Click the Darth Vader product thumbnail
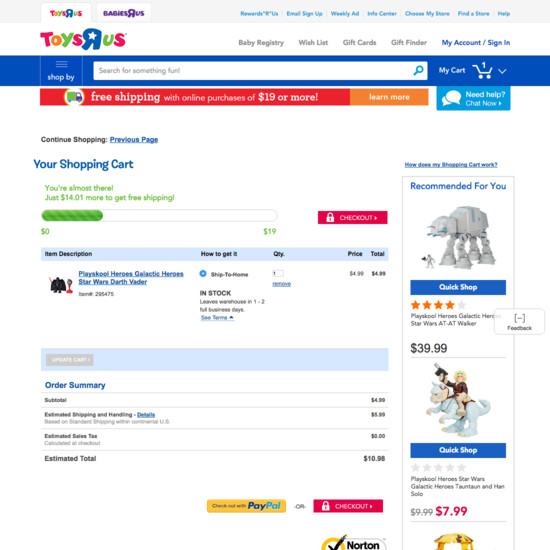 (61, 284)
